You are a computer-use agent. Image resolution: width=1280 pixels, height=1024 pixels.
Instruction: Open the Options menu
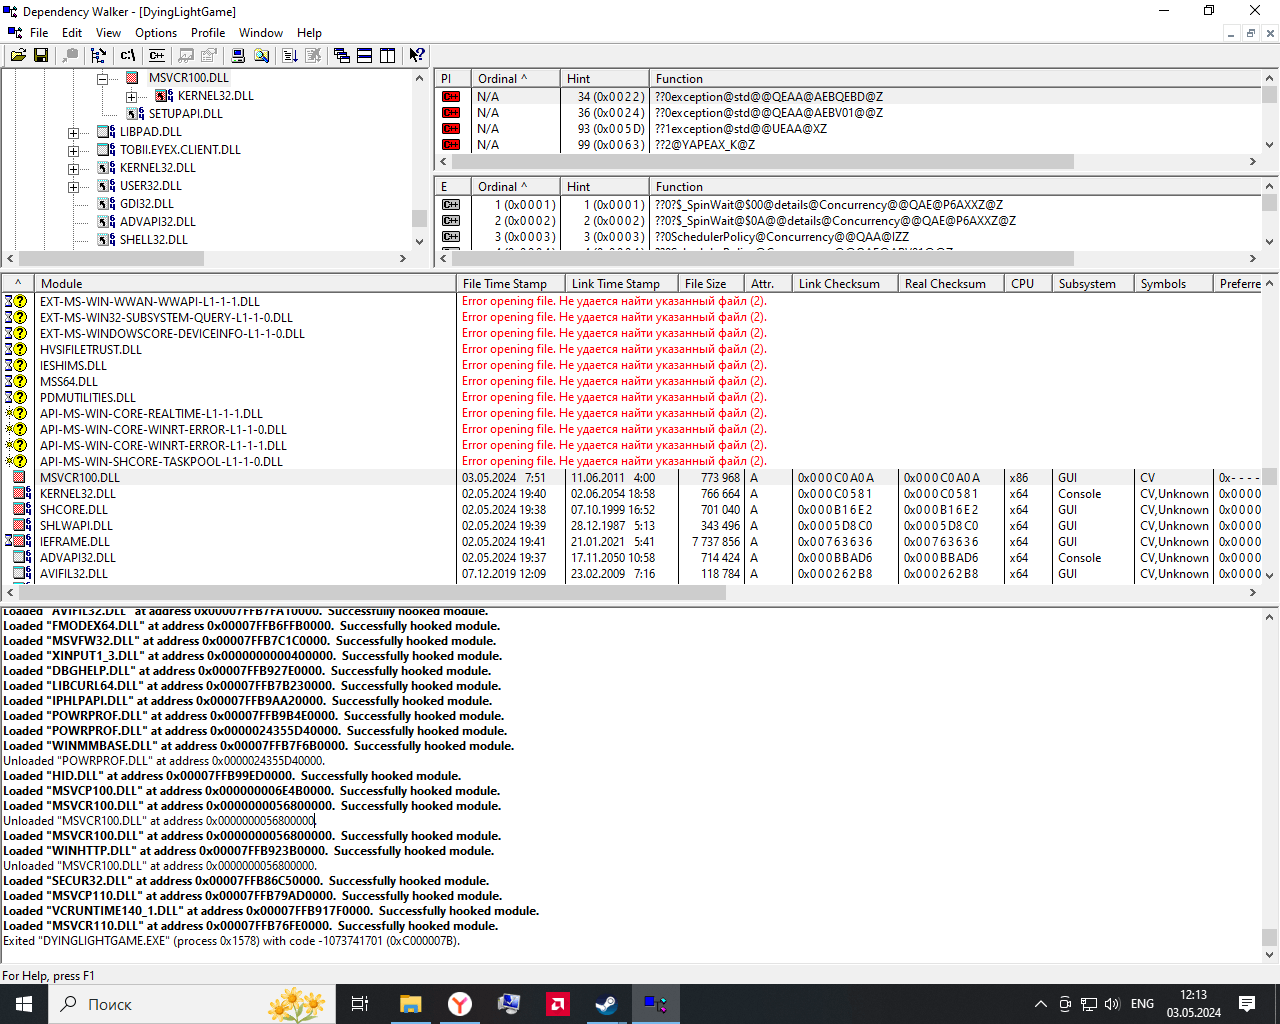156,33
